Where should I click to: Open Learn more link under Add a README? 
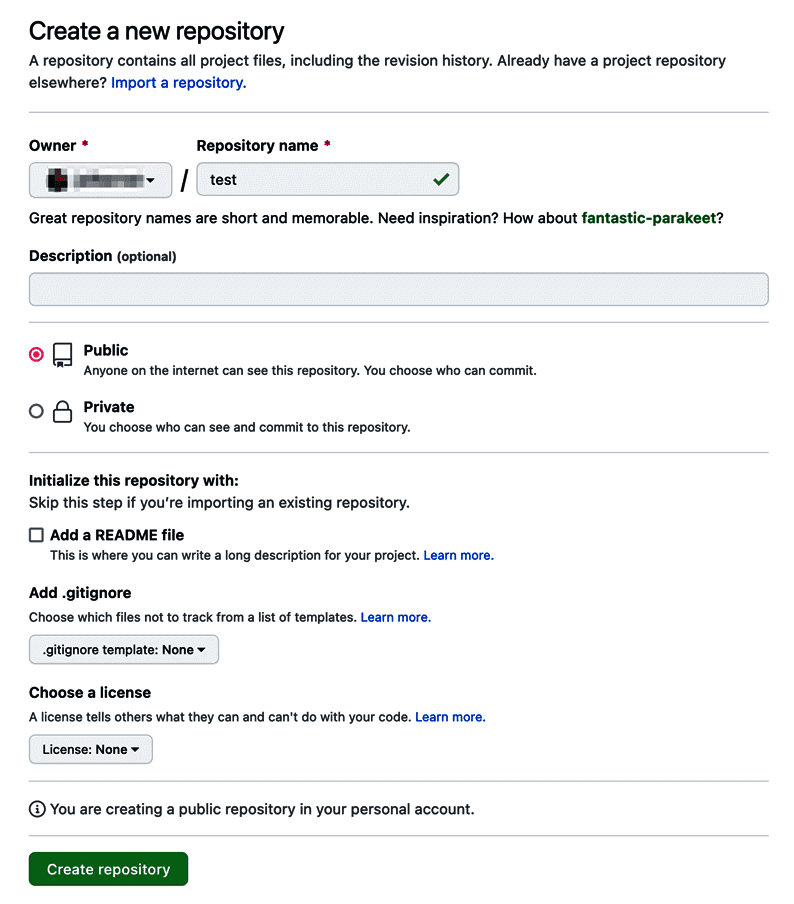(x=458, y=555)
